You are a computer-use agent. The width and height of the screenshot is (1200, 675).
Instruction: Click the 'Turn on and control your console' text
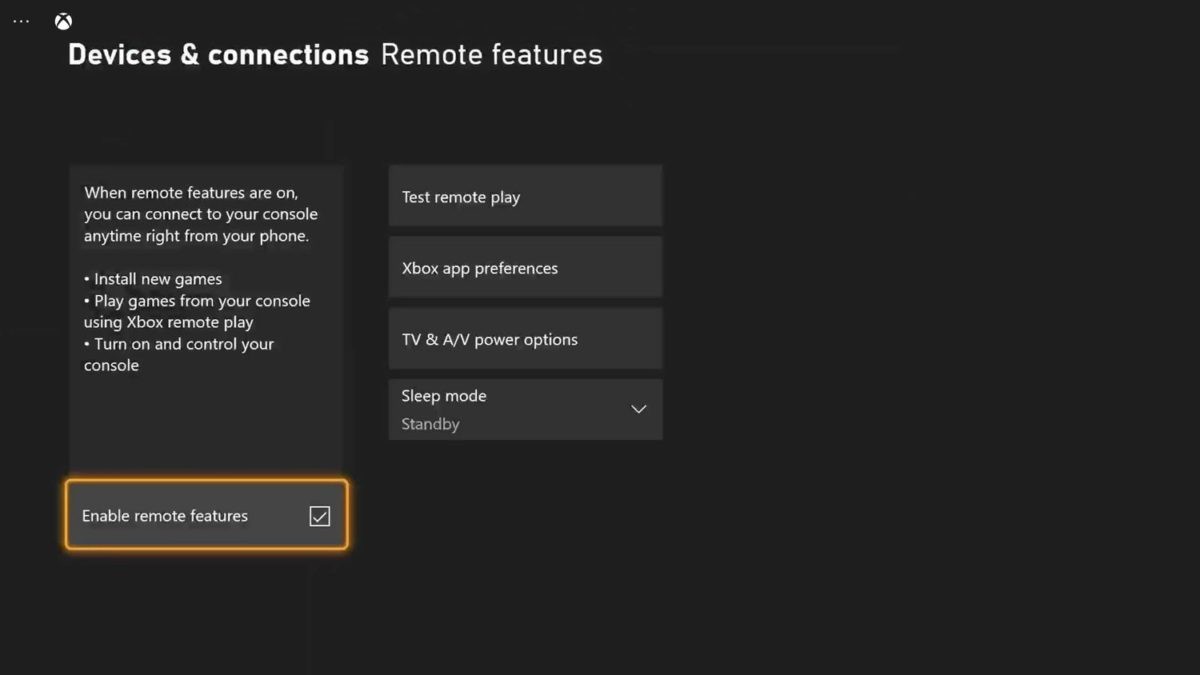pyautogui.click(x=179, y=354)
